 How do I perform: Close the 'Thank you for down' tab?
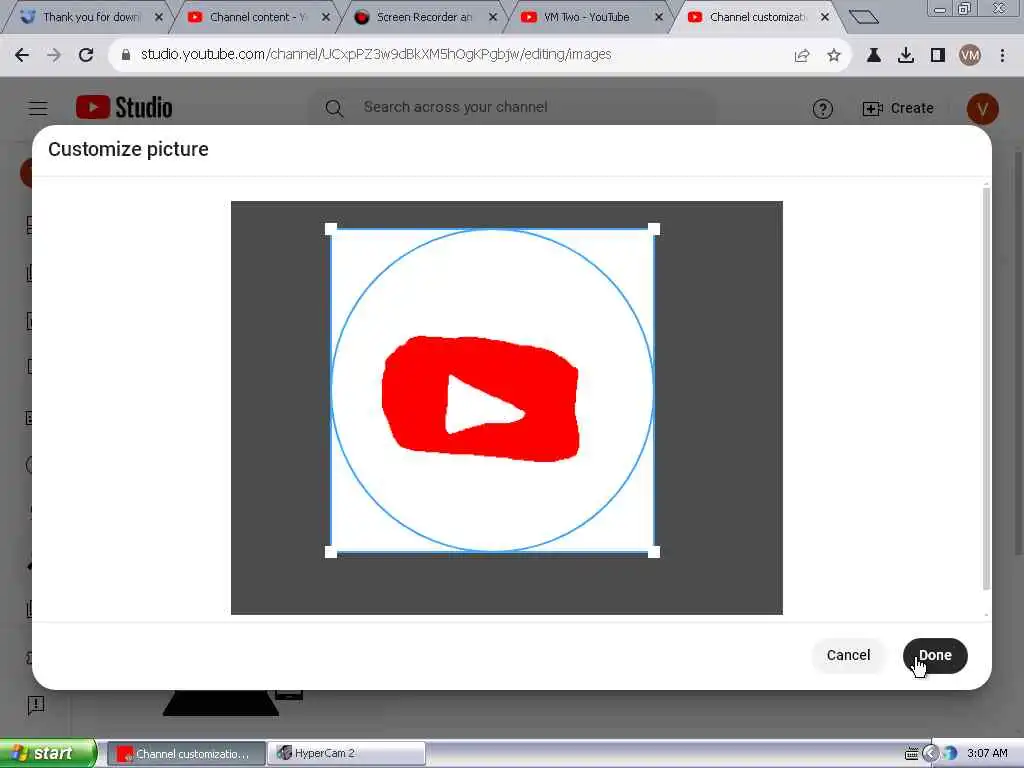pyautogui.click(x=159, y=17)
